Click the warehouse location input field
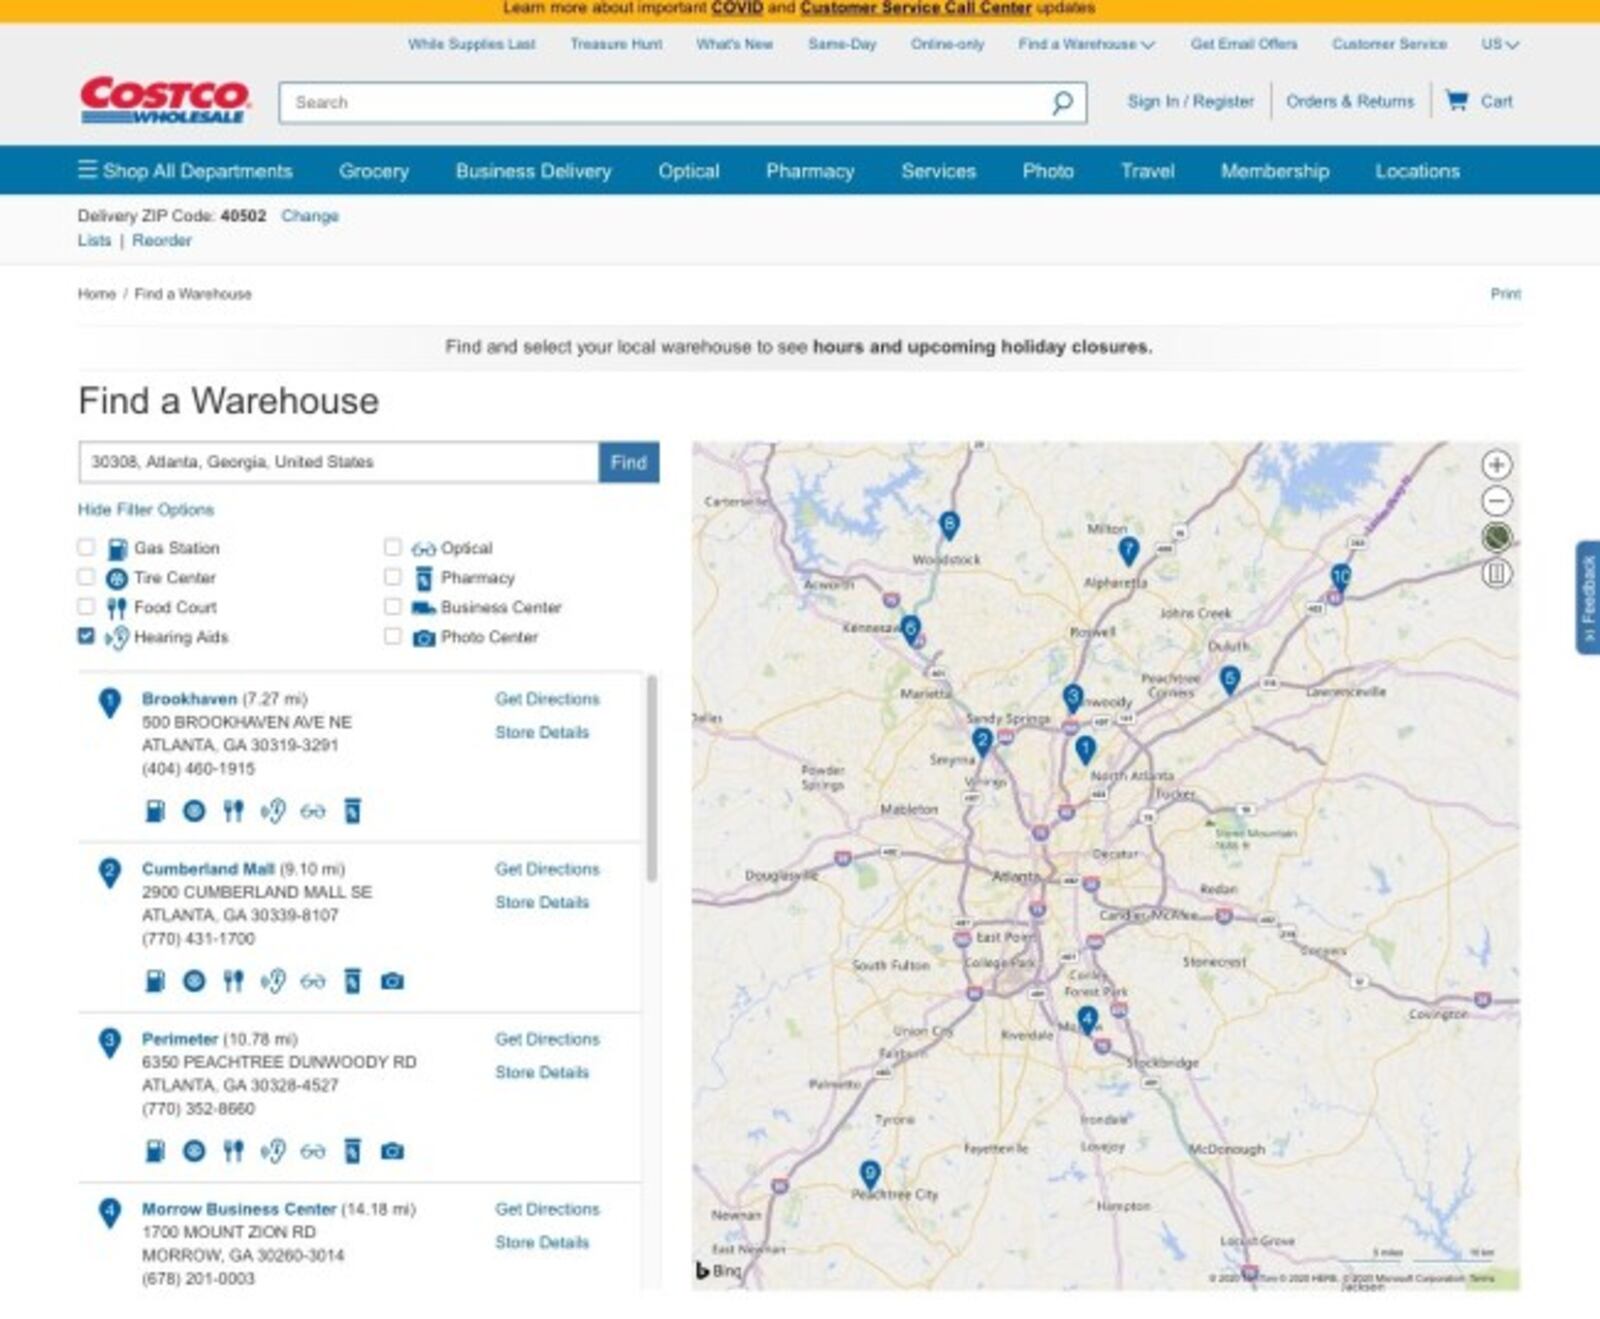This screenshot has width=1600, height=1319. pyautogui.click(x=339, y=462)
